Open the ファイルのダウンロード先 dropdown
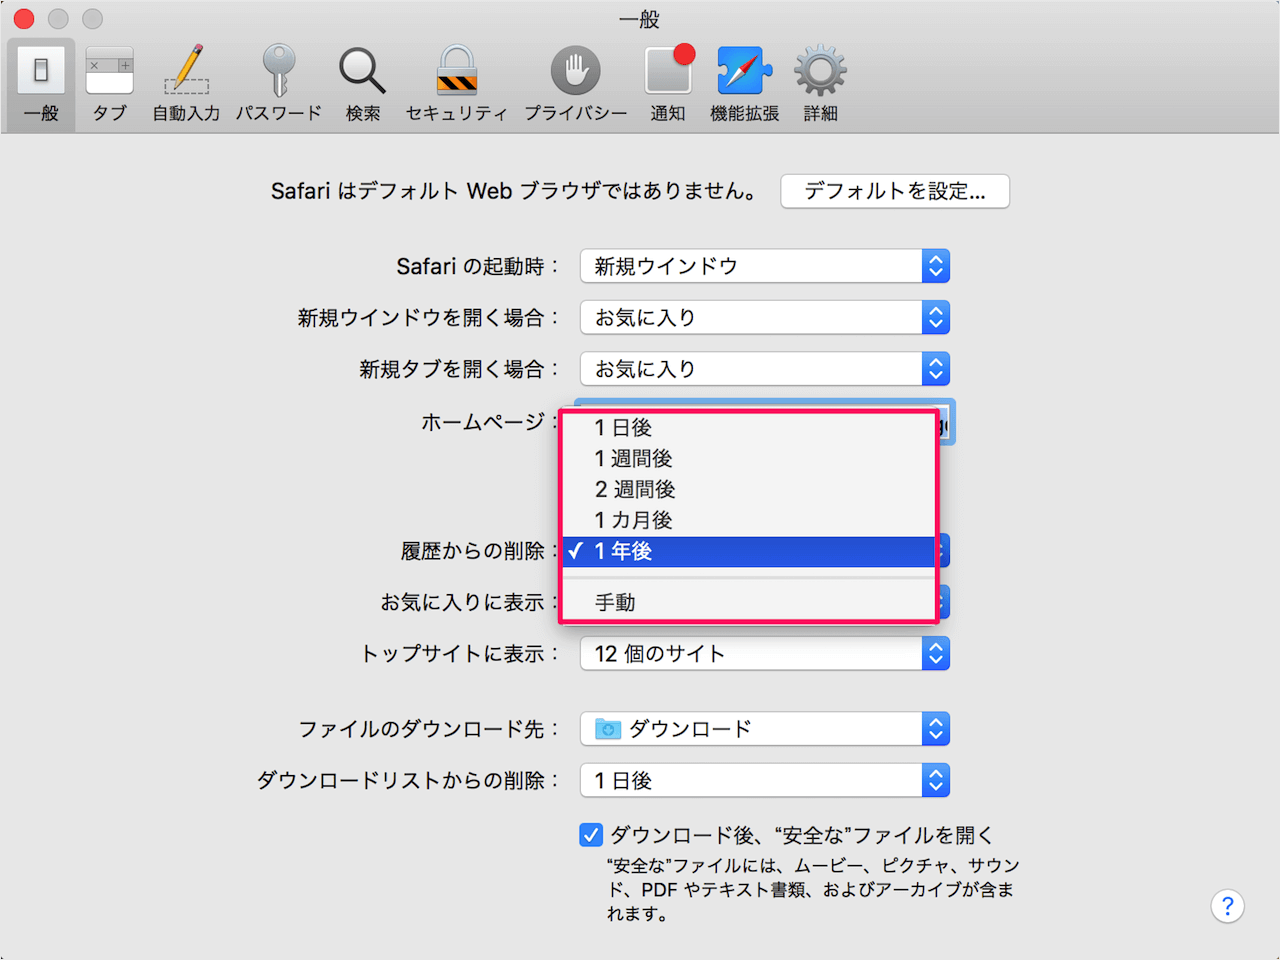The image size is (1280, 960). [765, 729]
